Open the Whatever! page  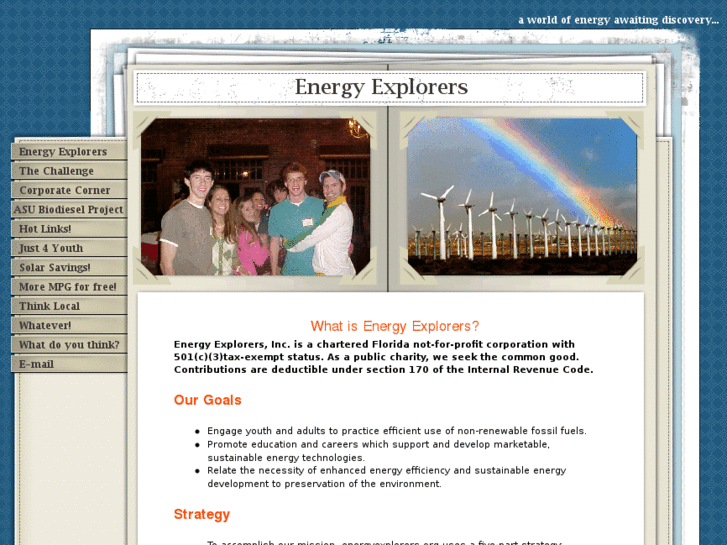69,326
